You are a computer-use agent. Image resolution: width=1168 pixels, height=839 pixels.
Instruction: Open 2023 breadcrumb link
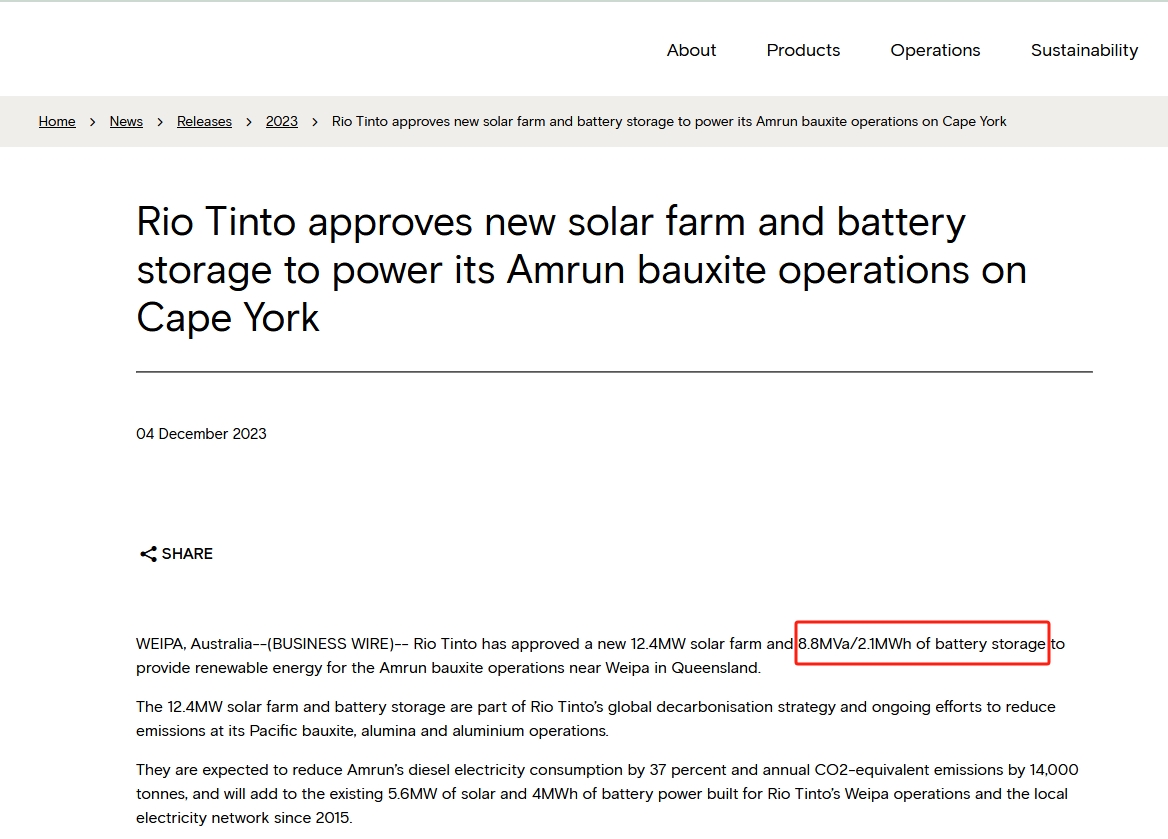(282, 121)
